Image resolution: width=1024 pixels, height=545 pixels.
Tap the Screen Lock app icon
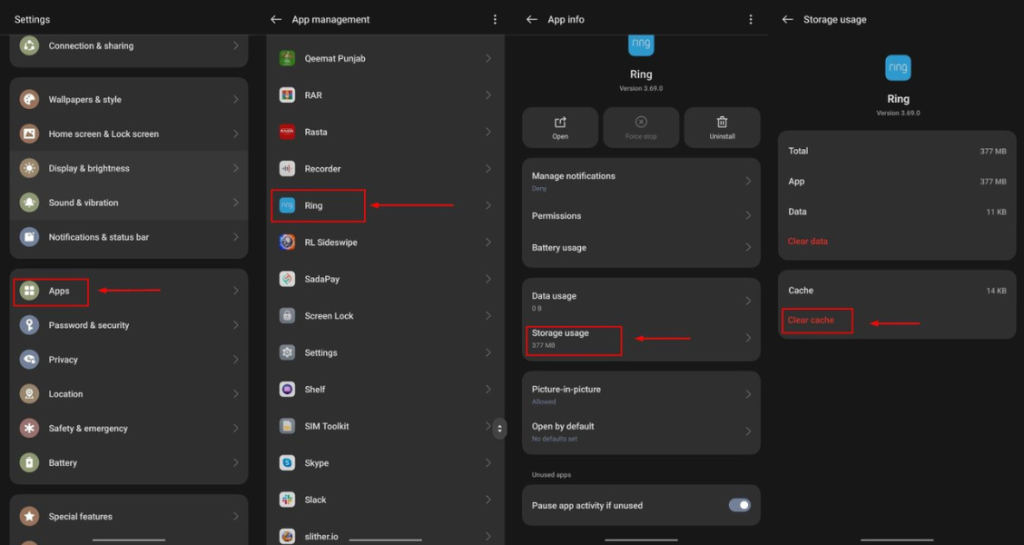click(x=287, y=316)
